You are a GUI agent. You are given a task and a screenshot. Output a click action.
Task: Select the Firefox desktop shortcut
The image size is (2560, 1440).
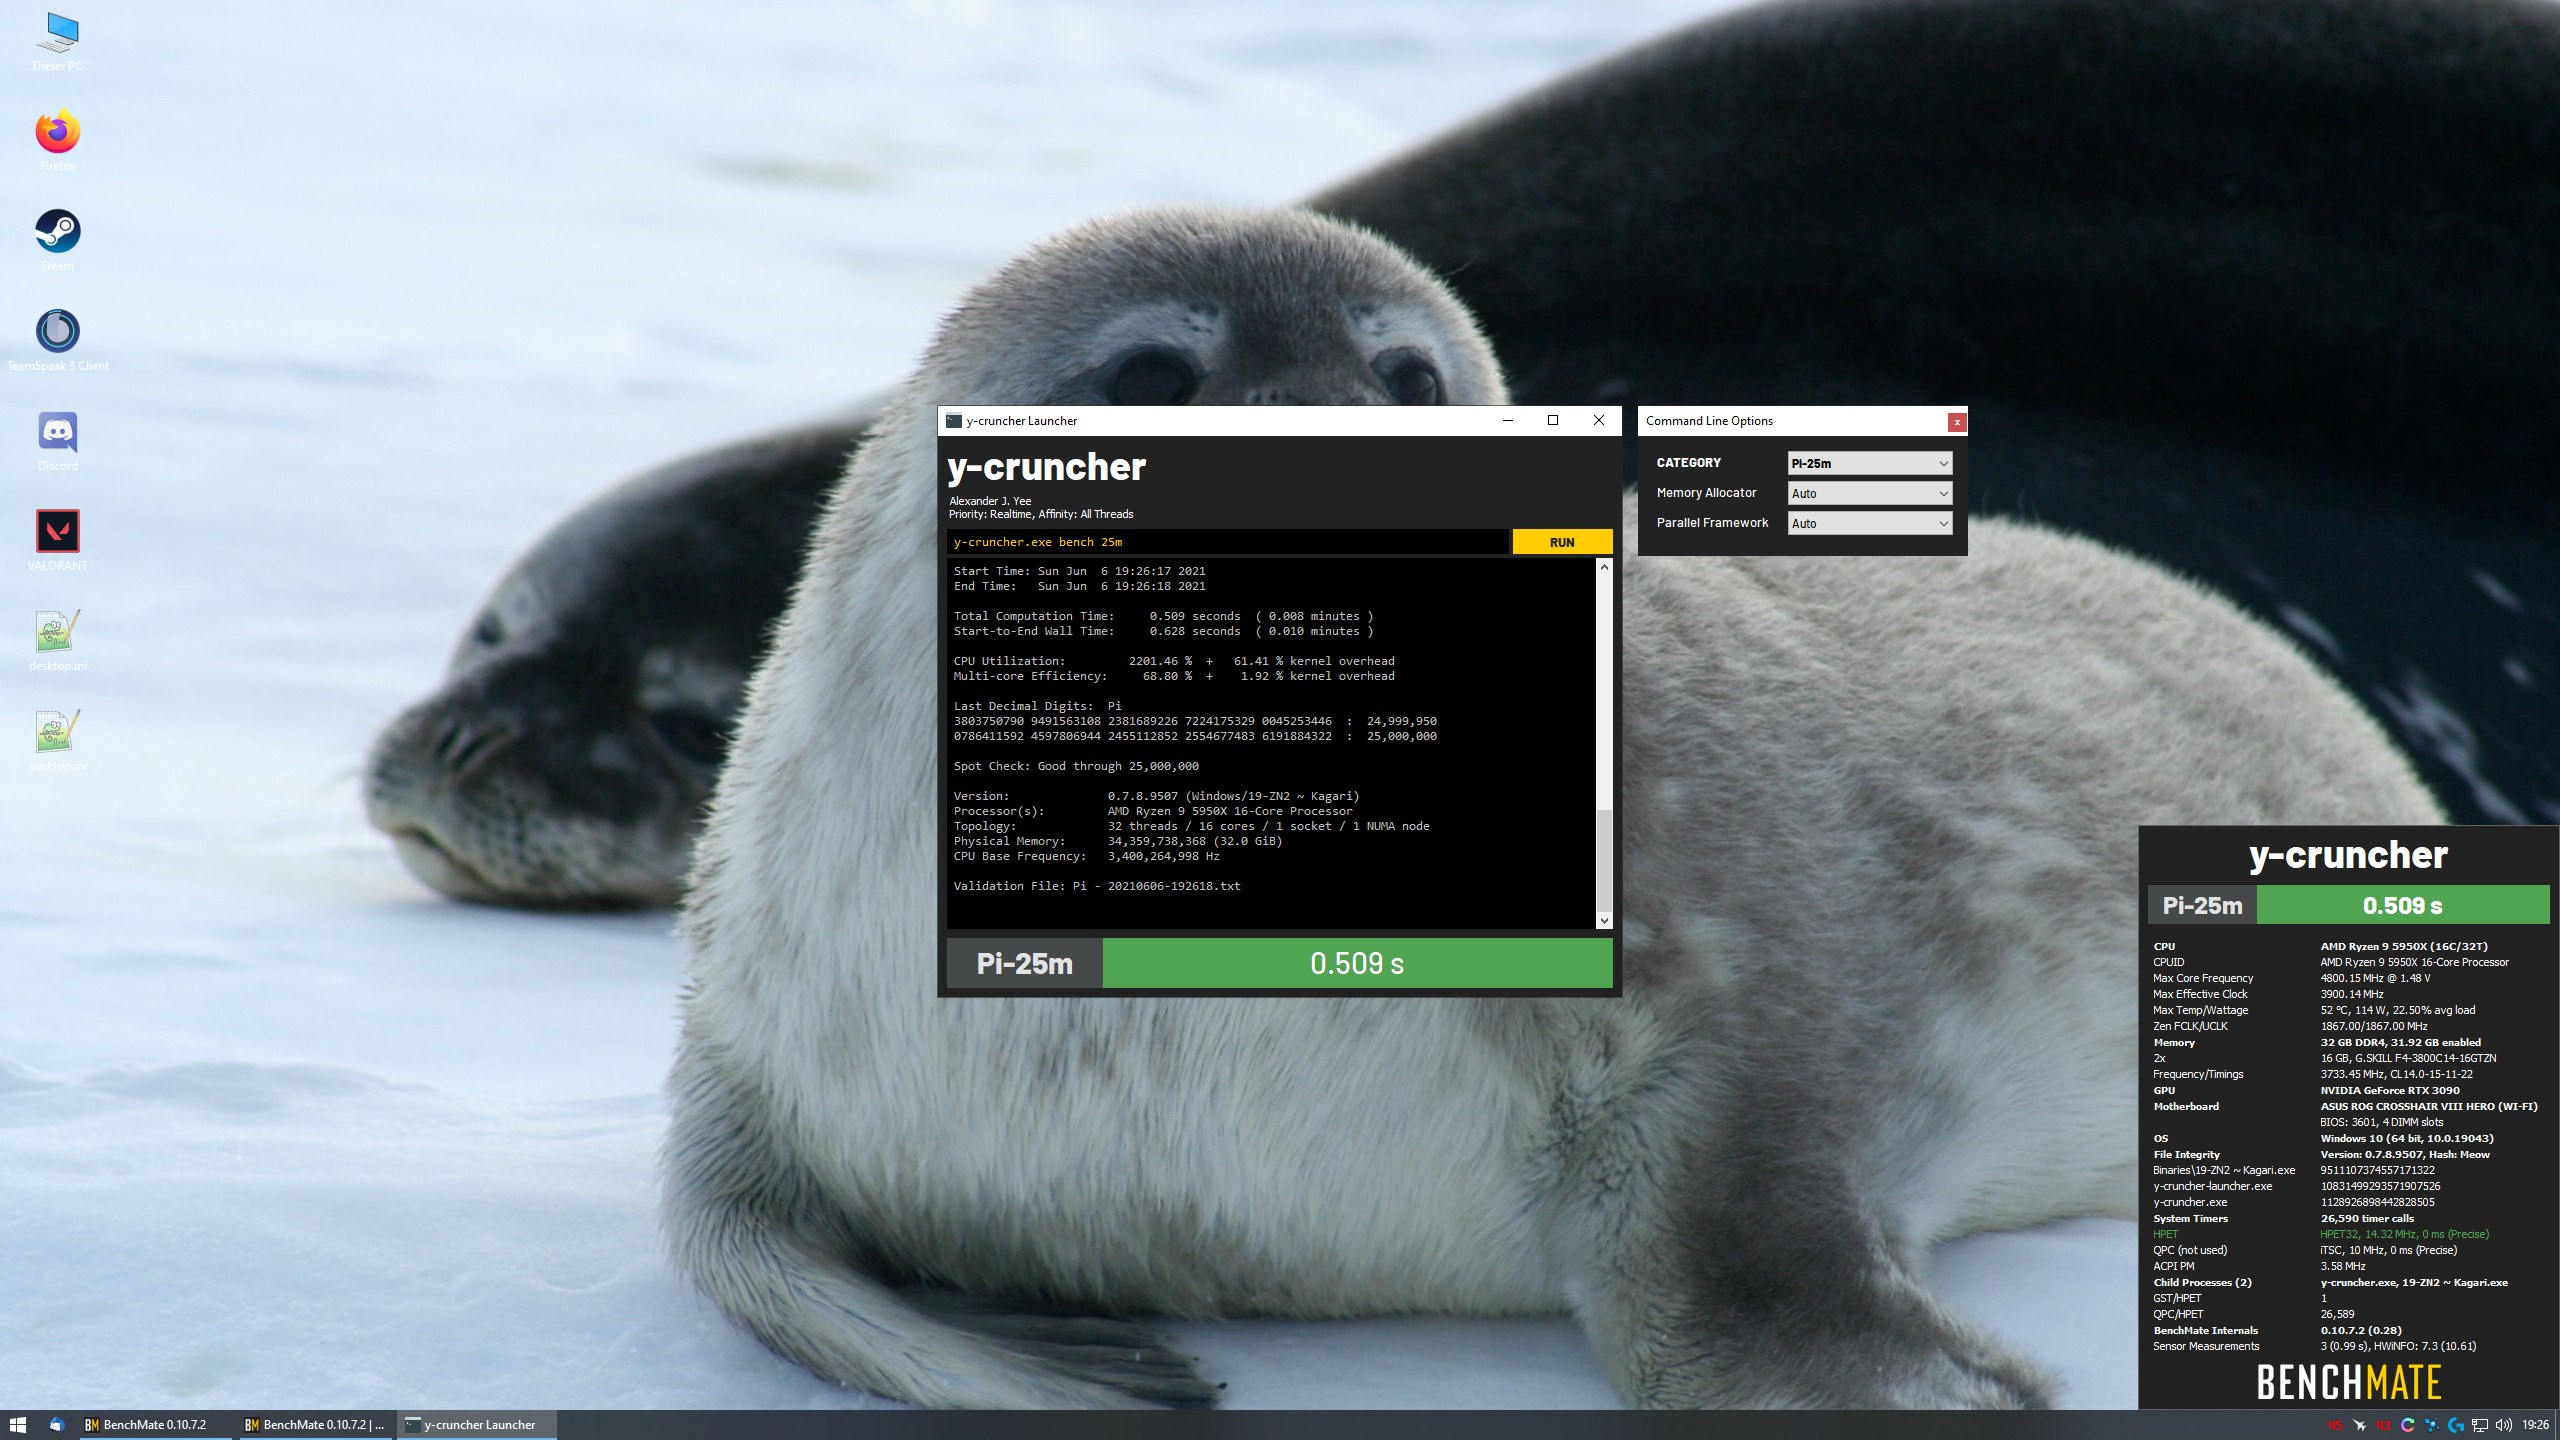coord(57,141)
